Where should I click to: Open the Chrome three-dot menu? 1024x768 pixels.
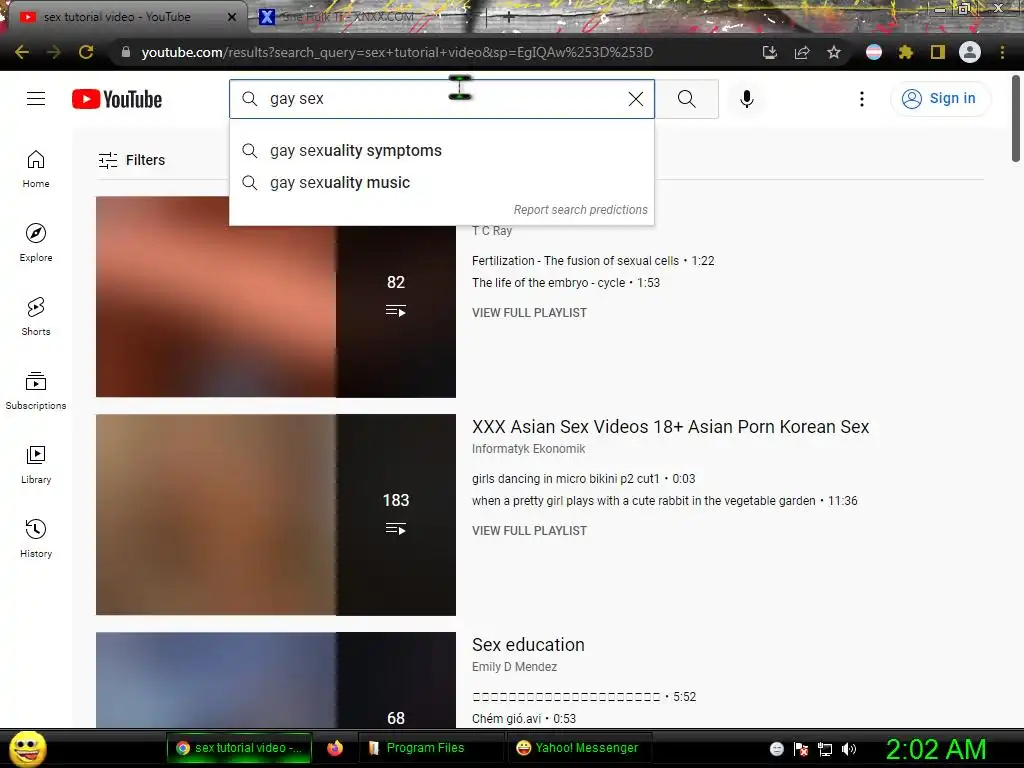(1002, 52)
